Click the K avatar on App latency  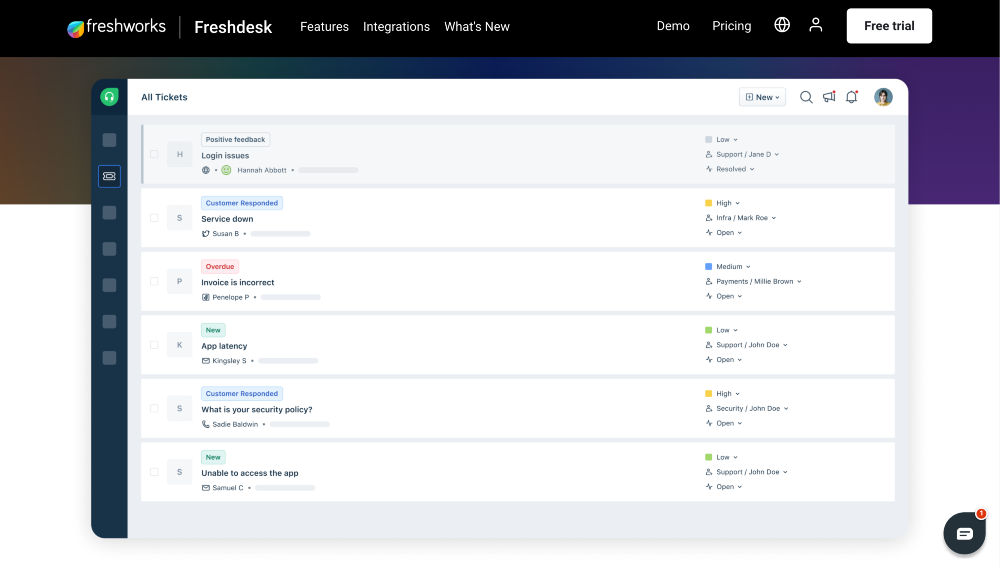[x=179, y=345]
